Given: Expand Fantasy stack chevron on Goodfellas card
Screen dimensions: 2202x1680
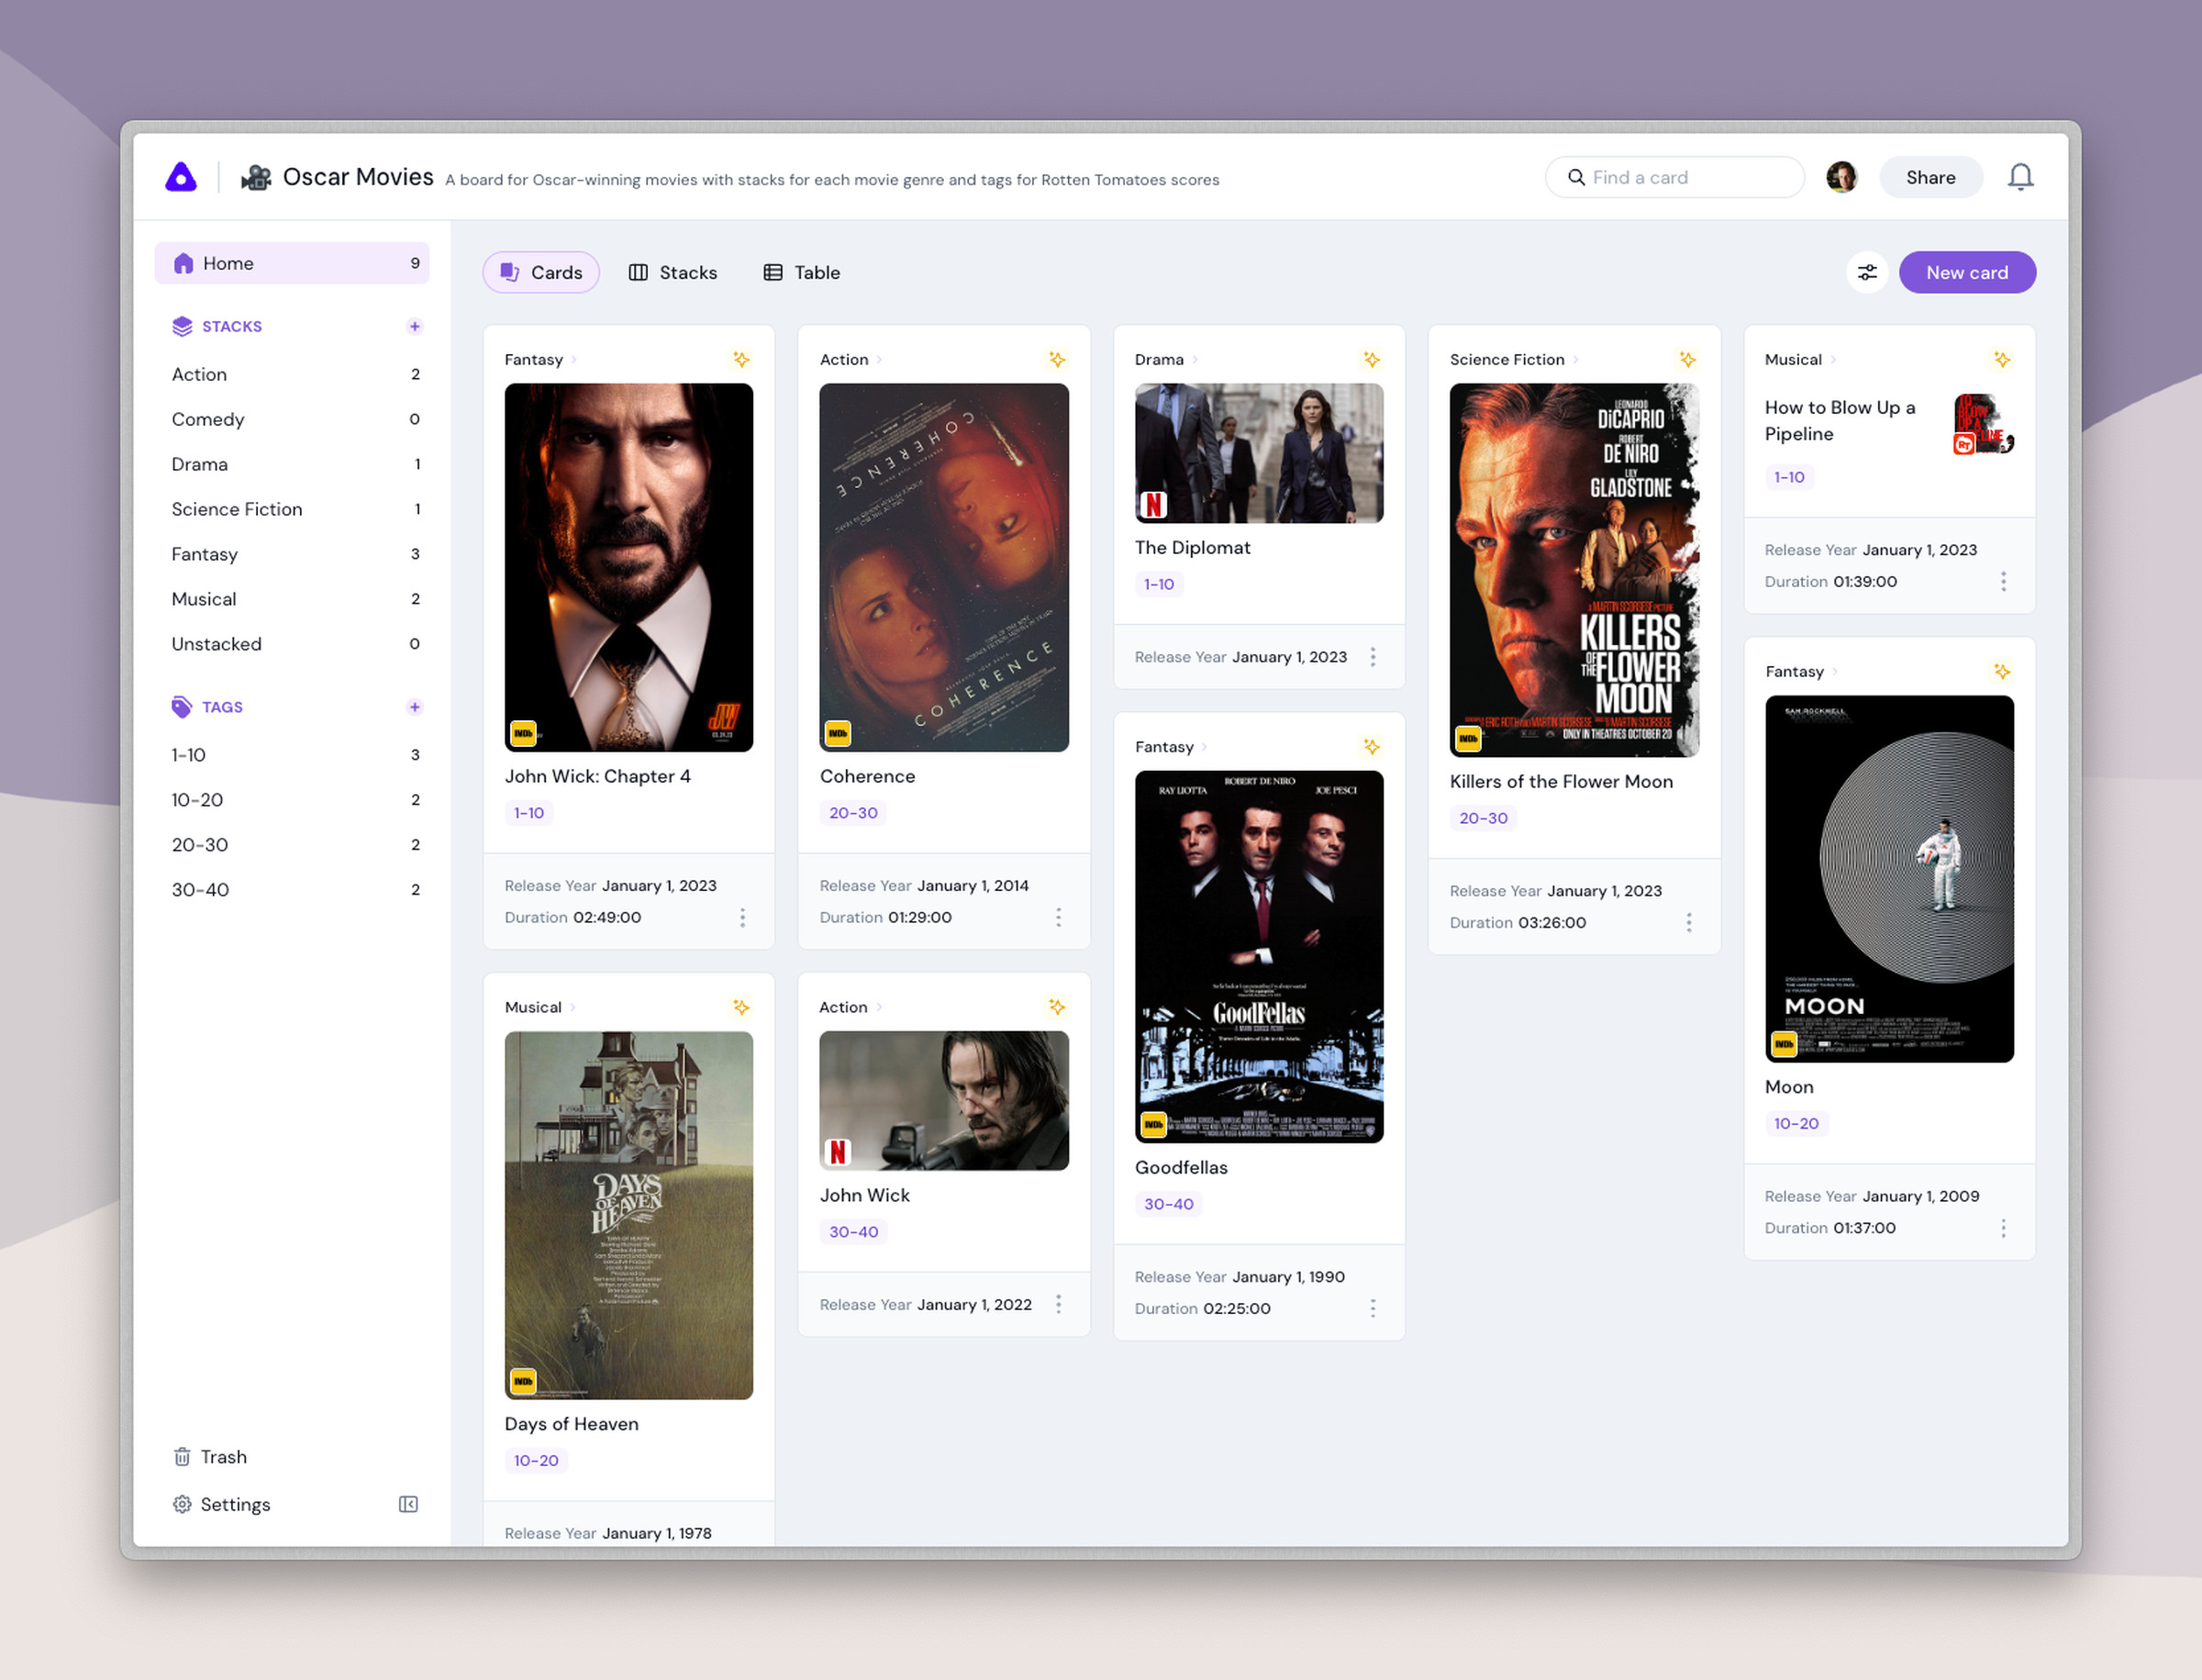Looking at the screenshot, I should (x=1205, y=747).
